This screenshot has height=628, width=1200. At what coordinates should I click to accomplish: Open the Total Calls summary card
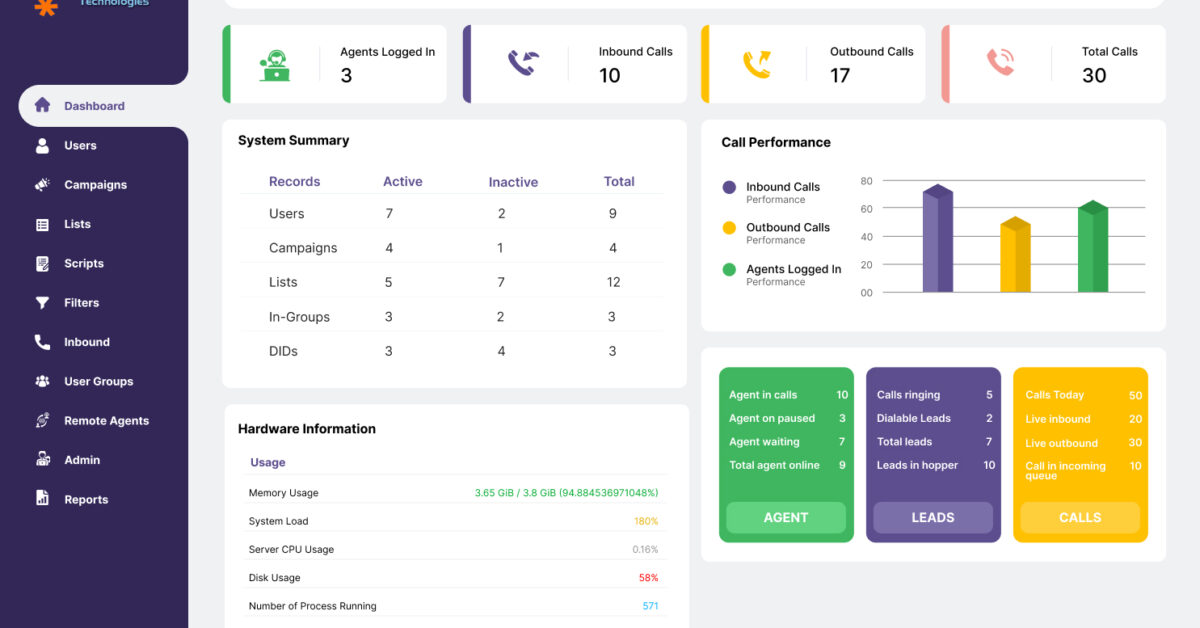point(1055,64)
